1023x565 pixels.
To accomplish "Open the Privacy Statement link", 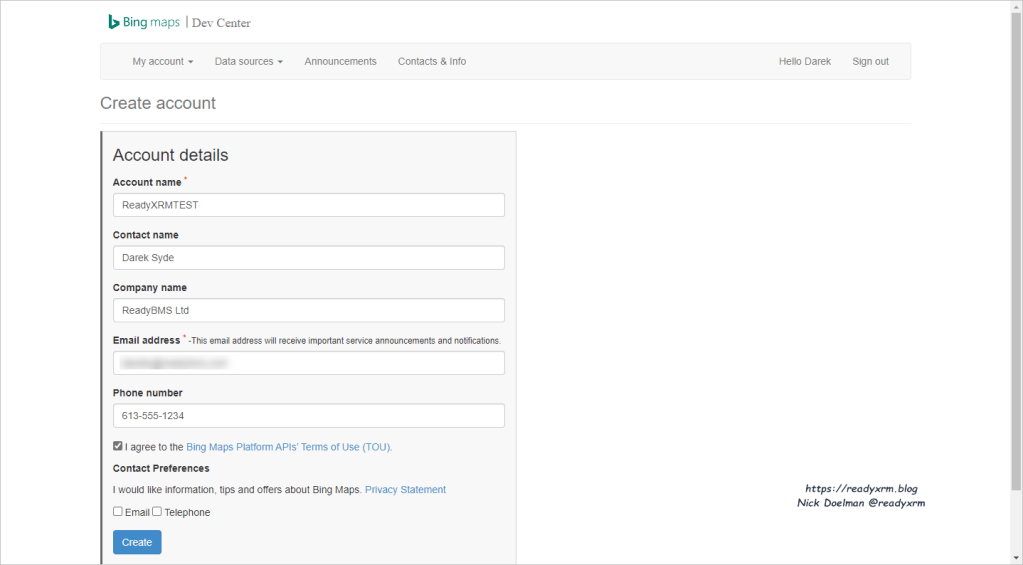I will [x=405, y=490].
